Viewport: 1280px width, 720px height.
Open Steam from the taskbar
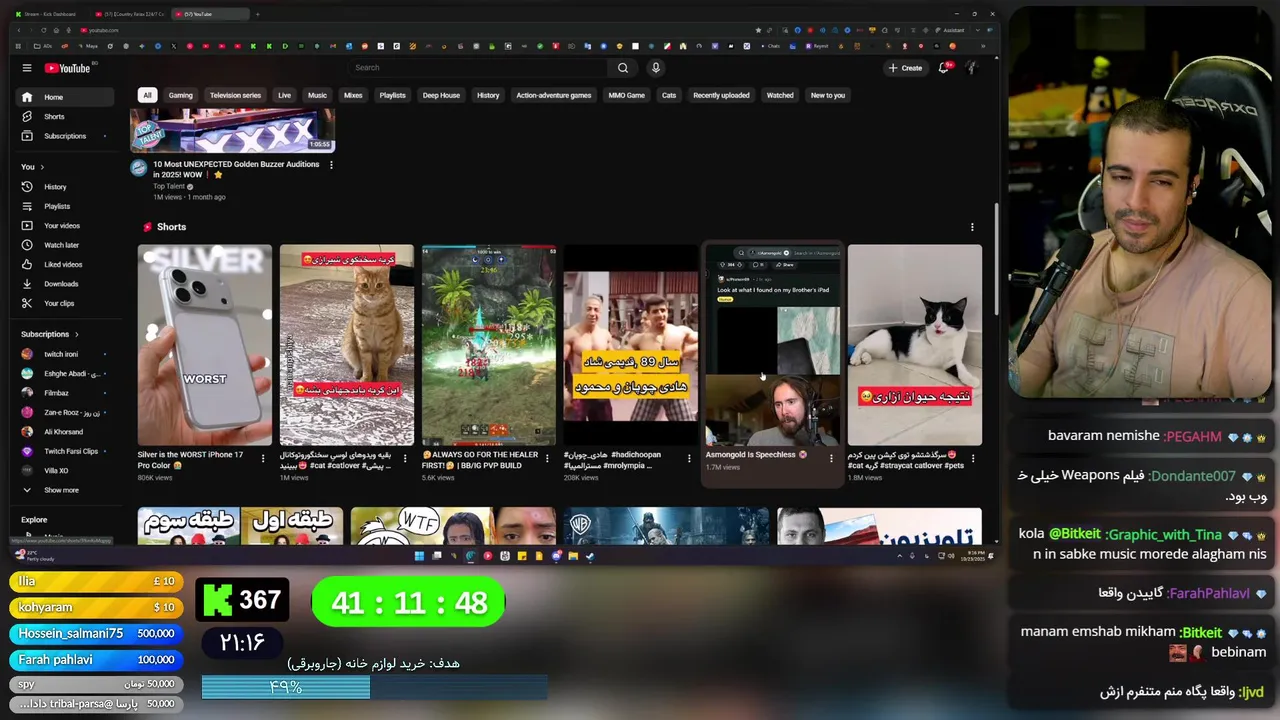(x=590, y=556)
